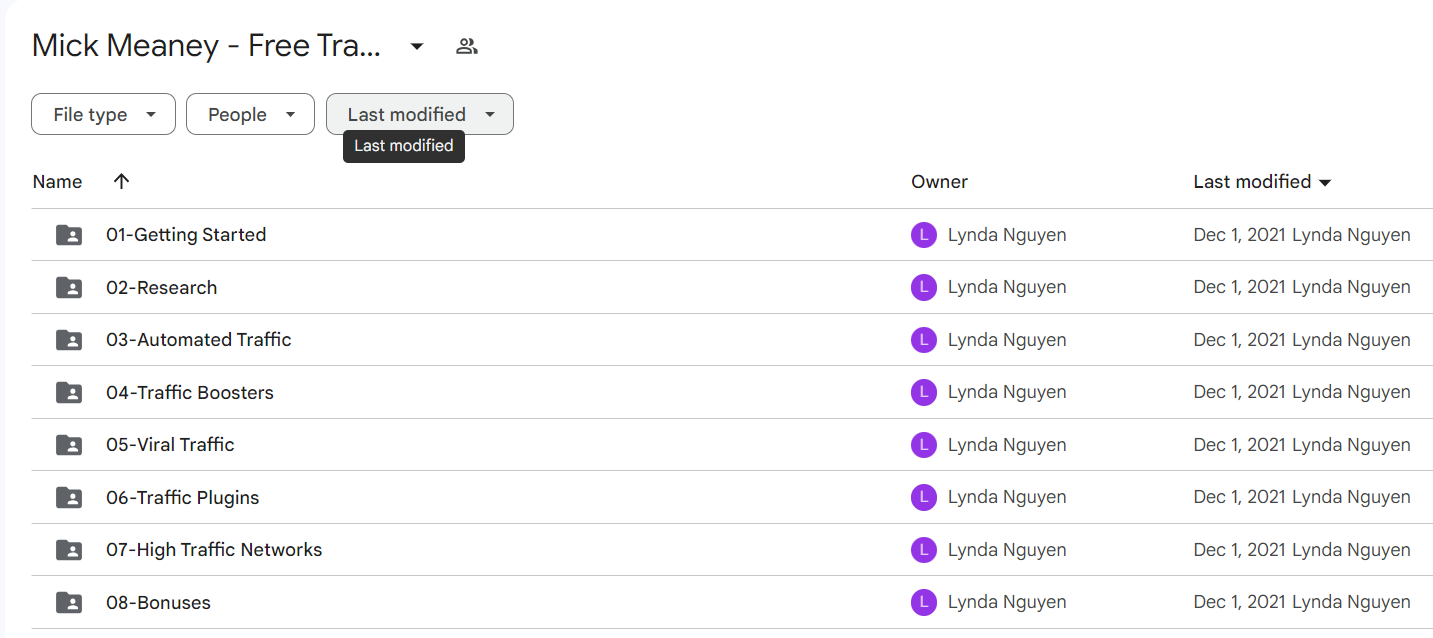Select the 07-High Traffic Networks folder name

pos(214,550)
